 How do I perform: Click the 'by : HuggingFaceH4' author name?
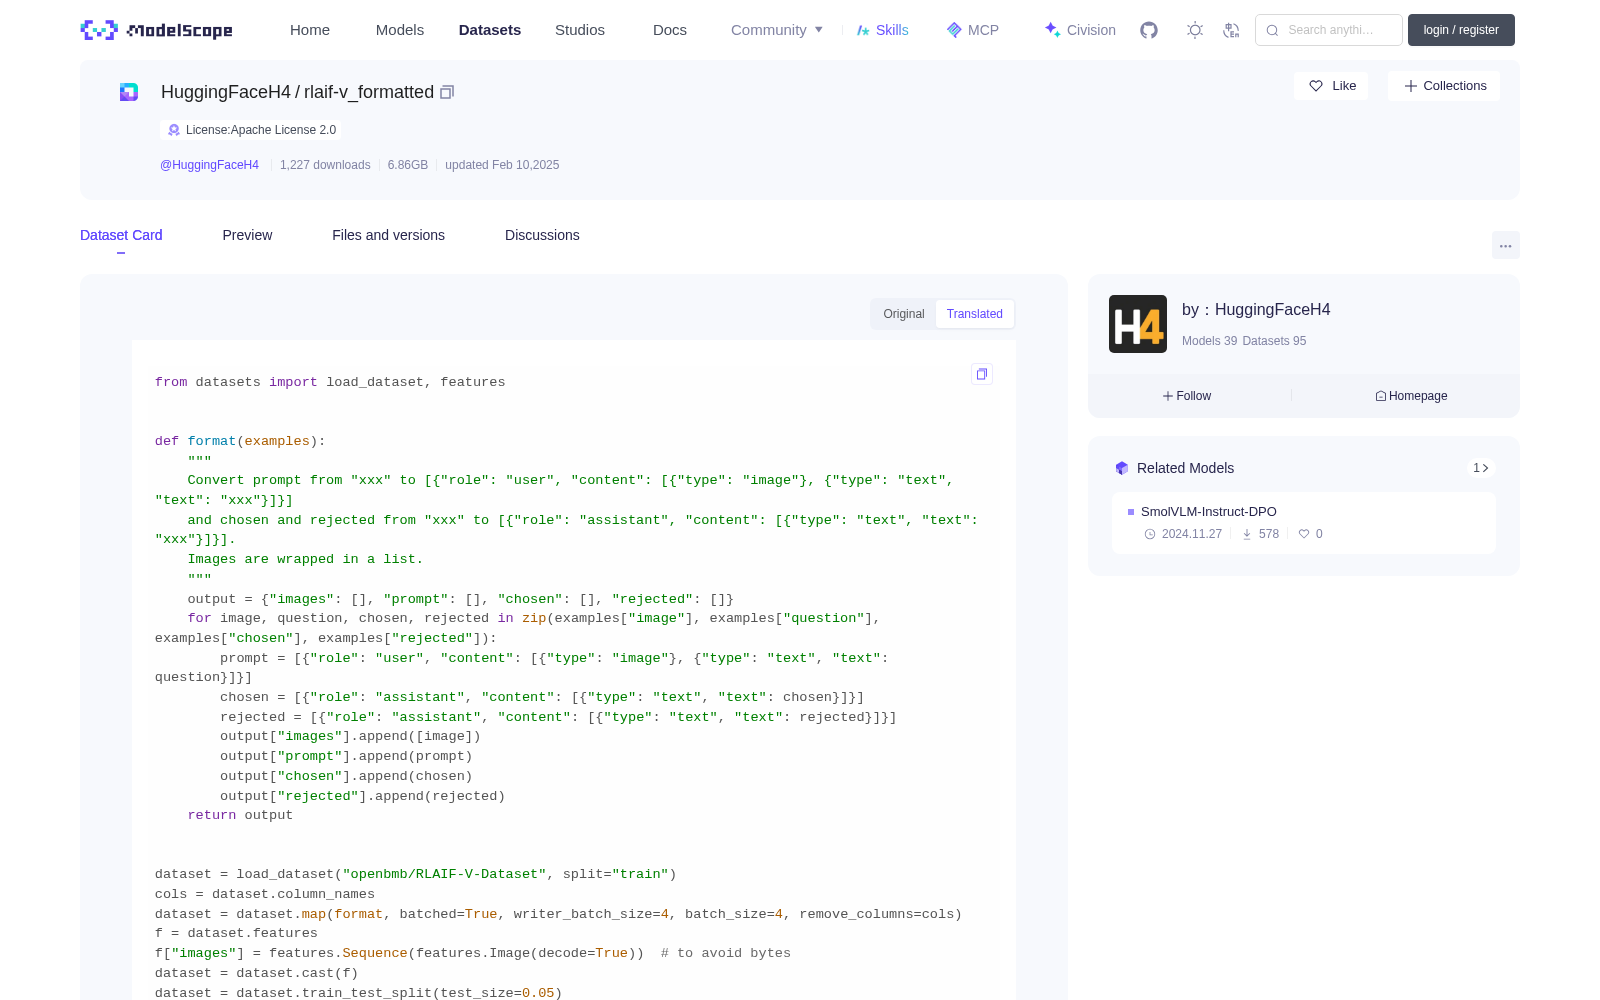point(1256,310)
